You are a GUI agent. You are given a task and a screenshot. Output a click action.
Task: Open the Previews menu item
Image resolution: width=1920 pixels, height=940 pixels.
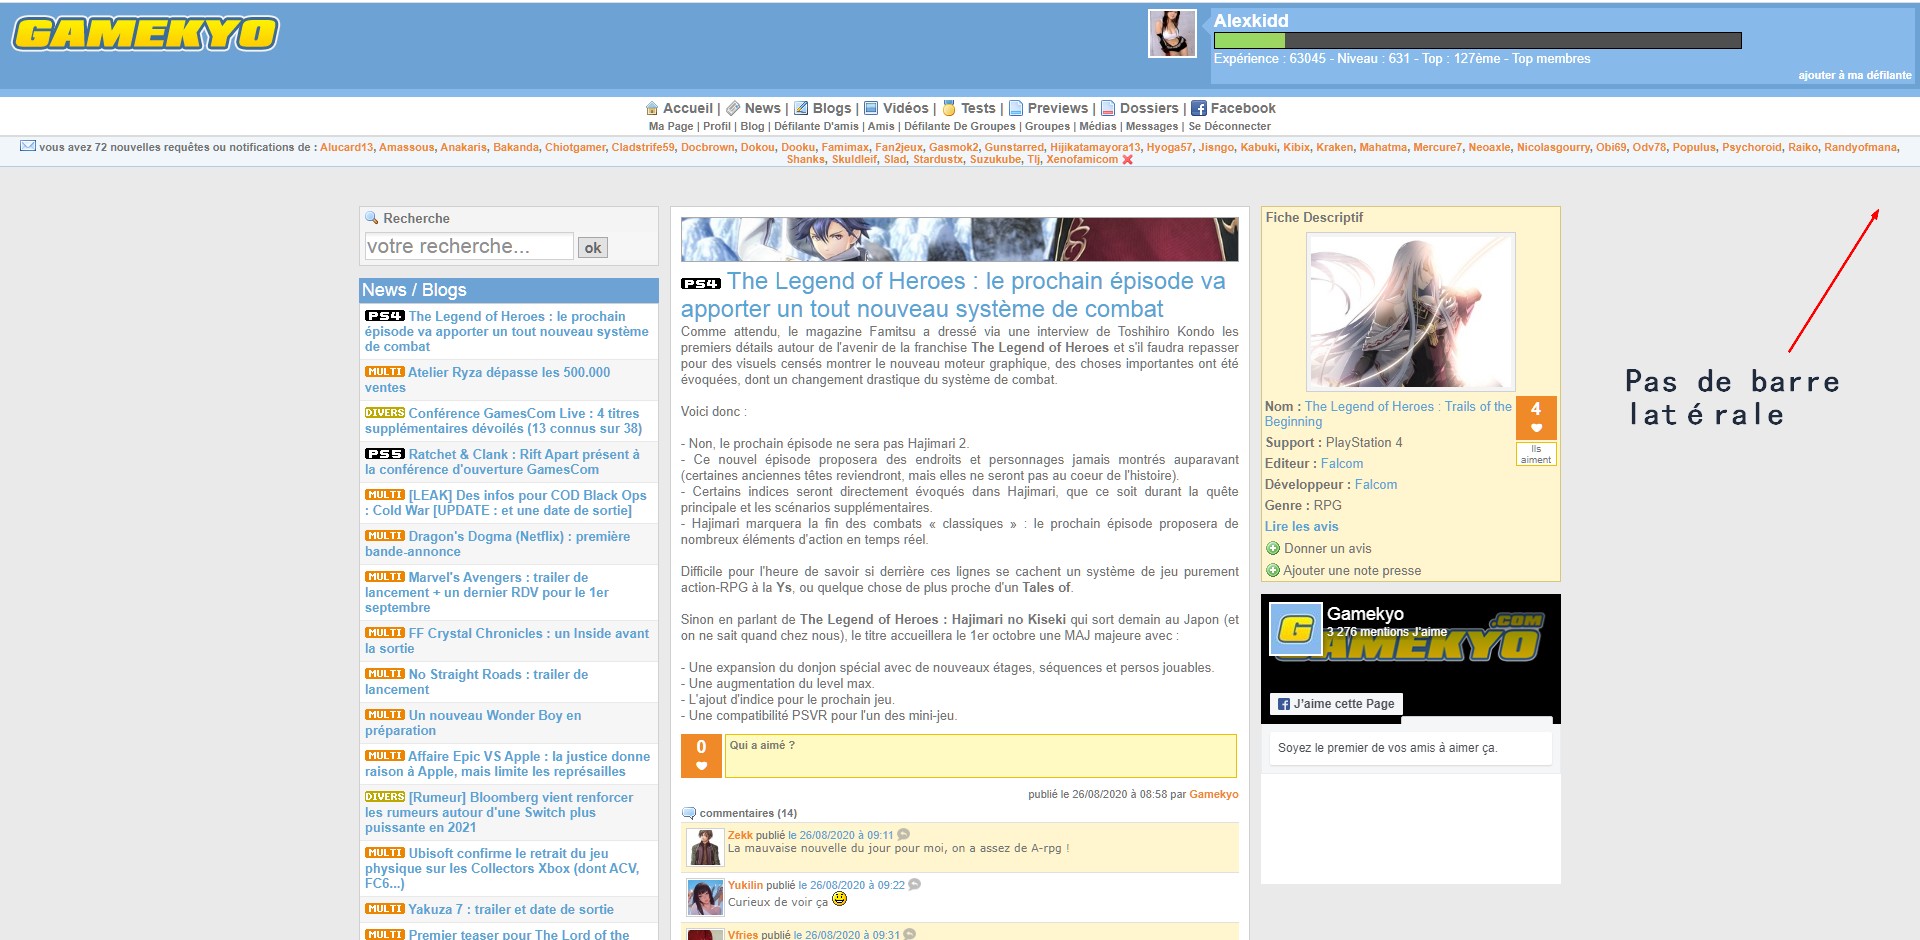click(1058, 108)
